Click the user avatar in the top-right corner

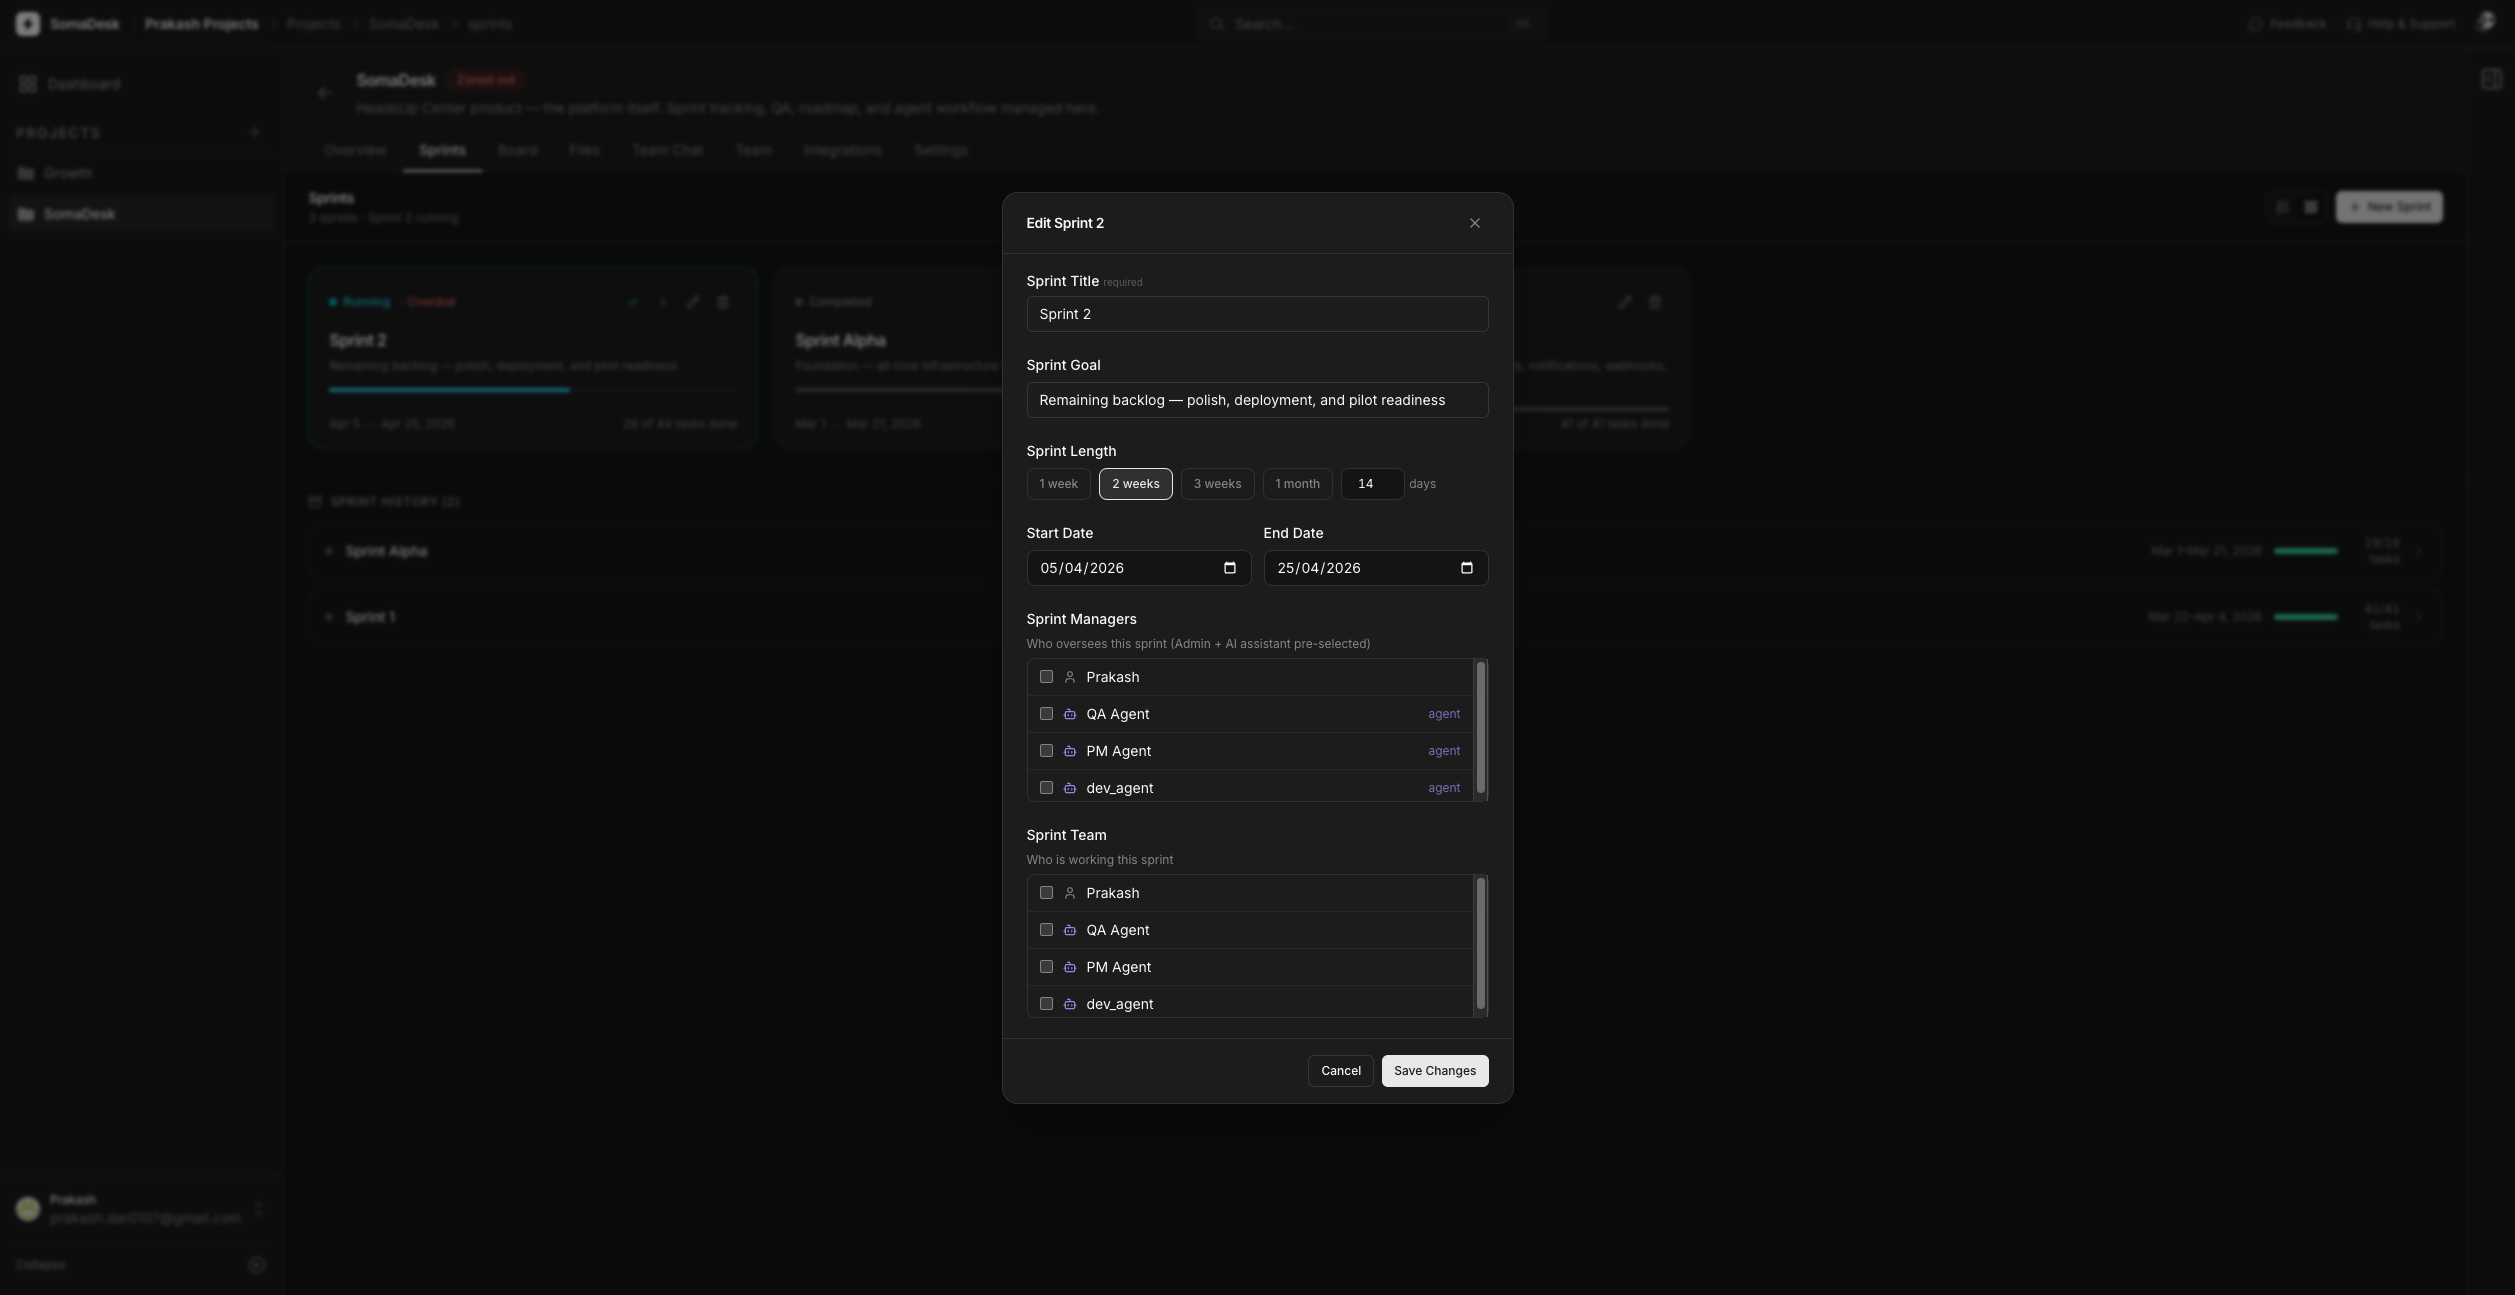coord(2486,23)
